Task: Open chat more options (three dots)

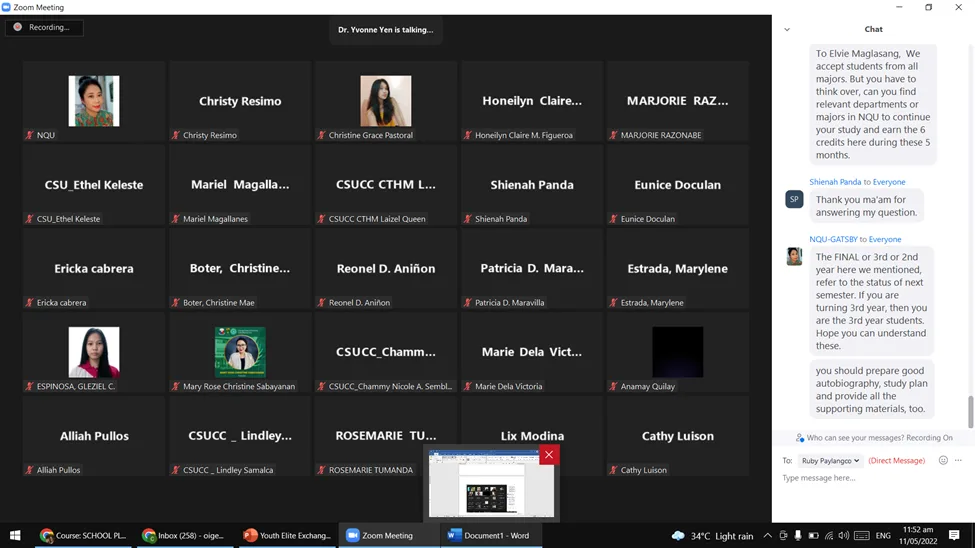Action: tap(958, 461)
